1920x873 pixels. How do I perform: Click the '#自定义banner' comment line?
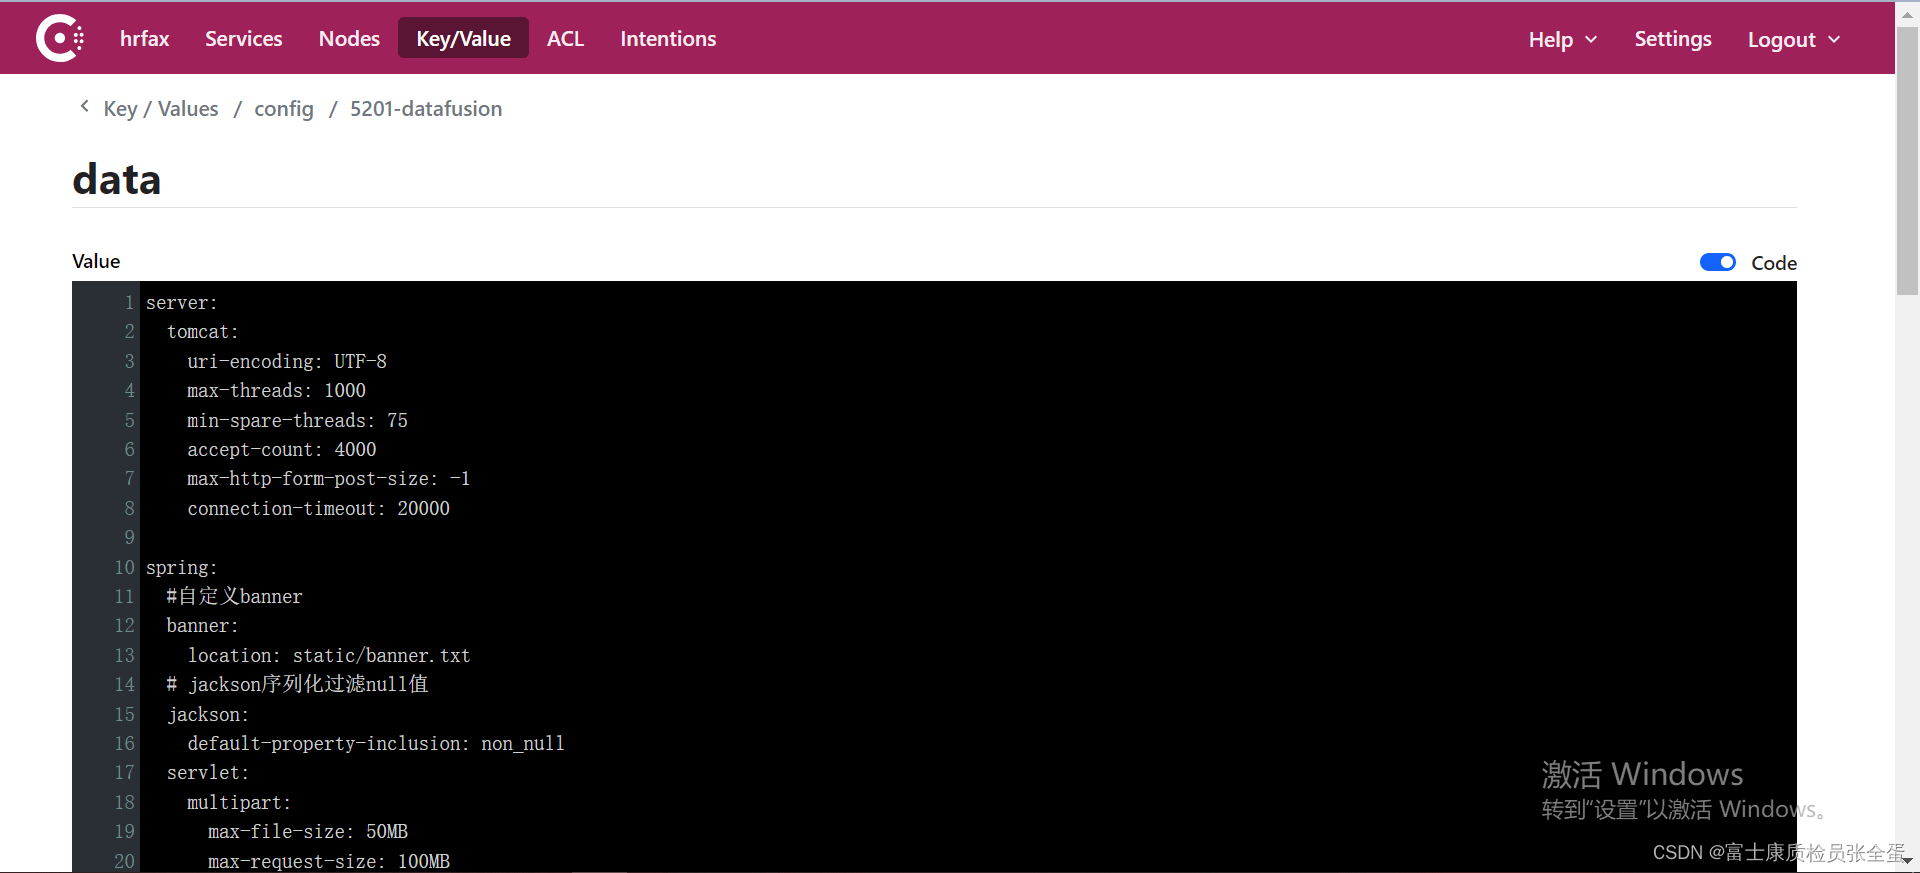pos(234,597)
